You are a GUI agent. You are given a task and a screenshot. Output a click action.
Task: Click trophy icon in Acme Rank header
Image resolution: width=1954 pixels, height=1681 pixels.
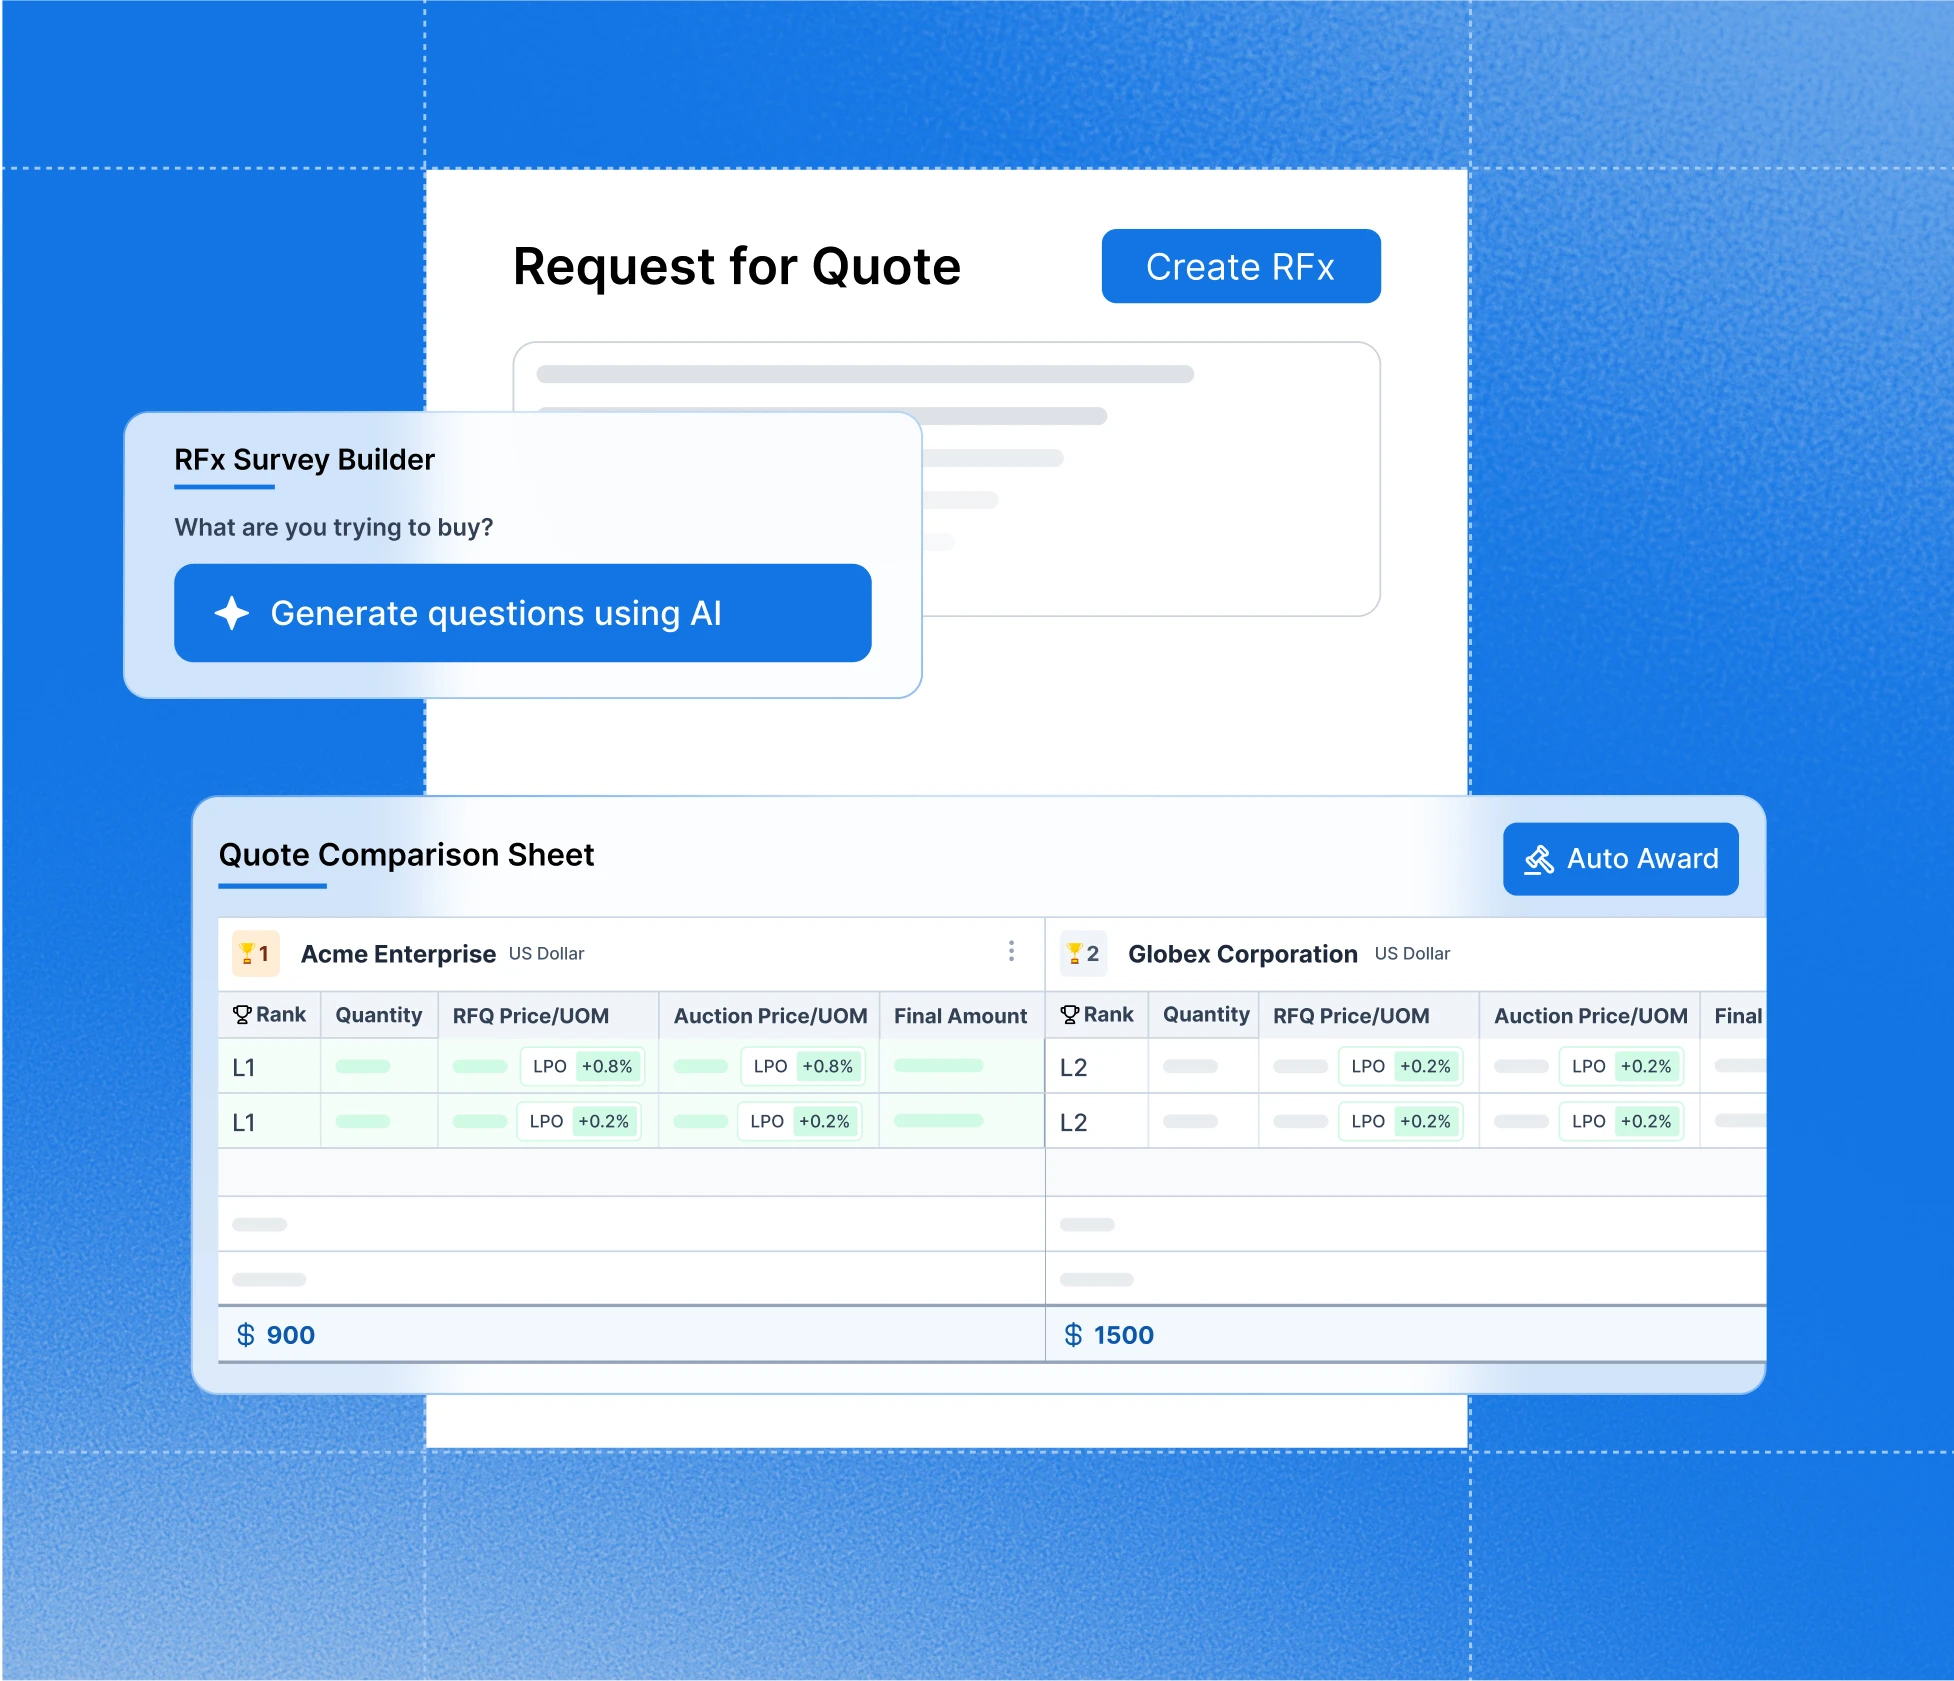tap(242, 1015)
